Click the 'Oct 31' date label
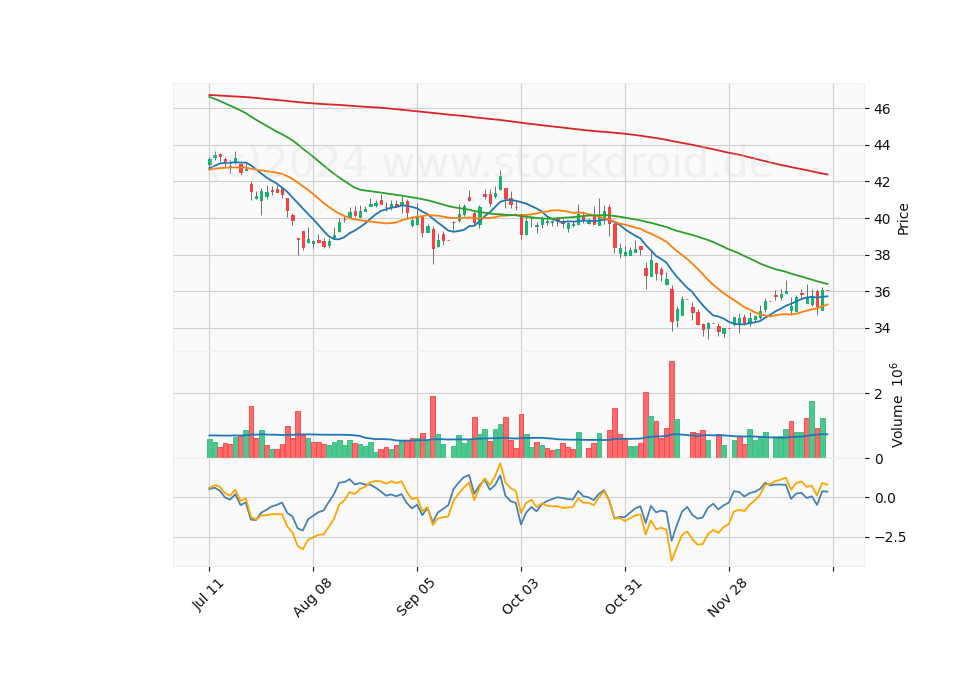 click(623, 596)
